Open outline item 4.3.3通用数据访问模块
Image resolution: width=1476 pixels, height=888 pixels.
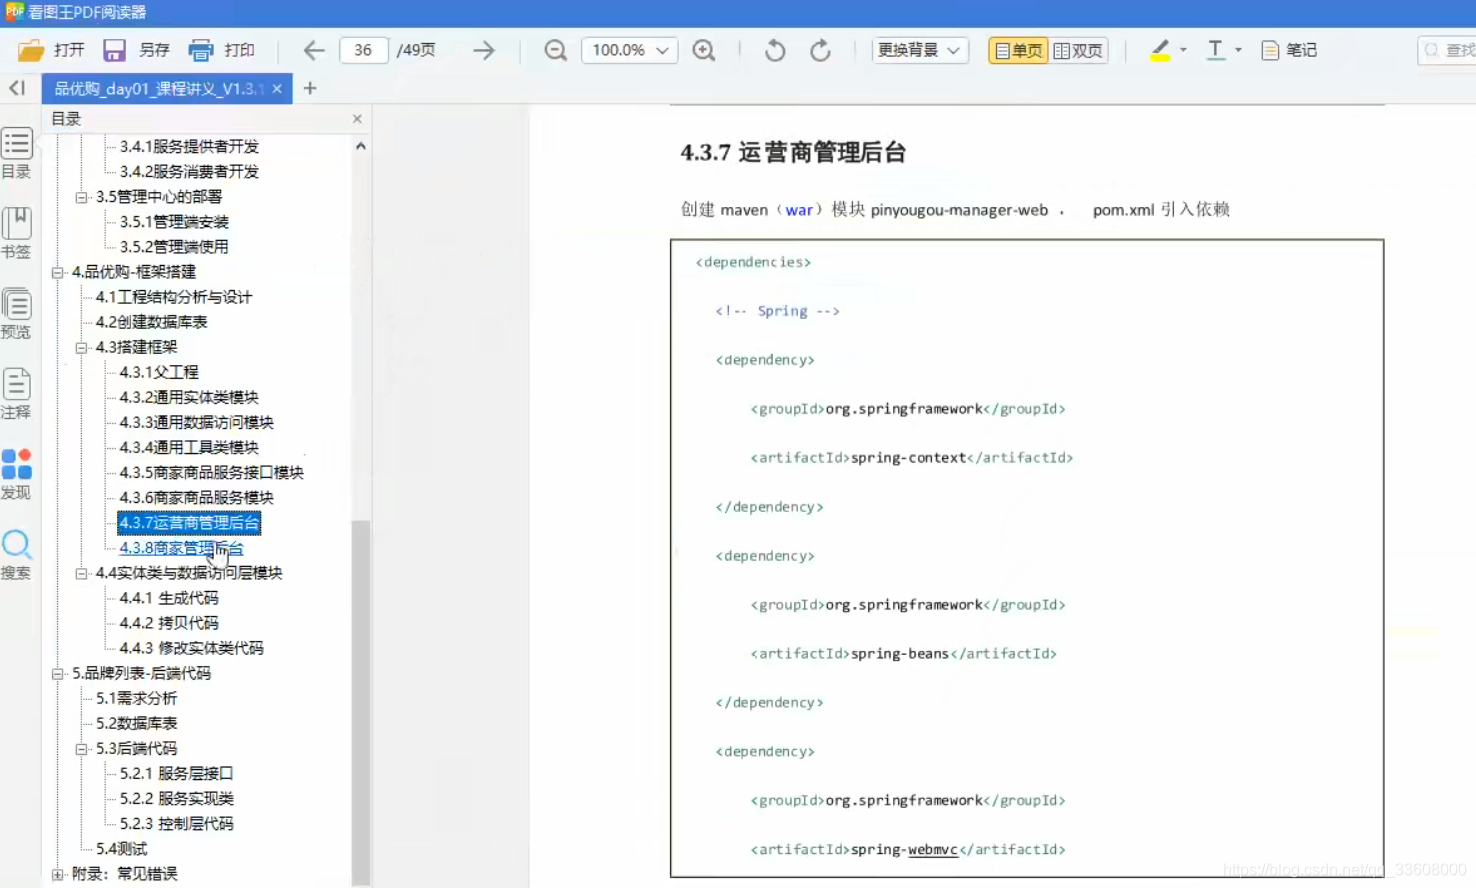coord(196,422)
